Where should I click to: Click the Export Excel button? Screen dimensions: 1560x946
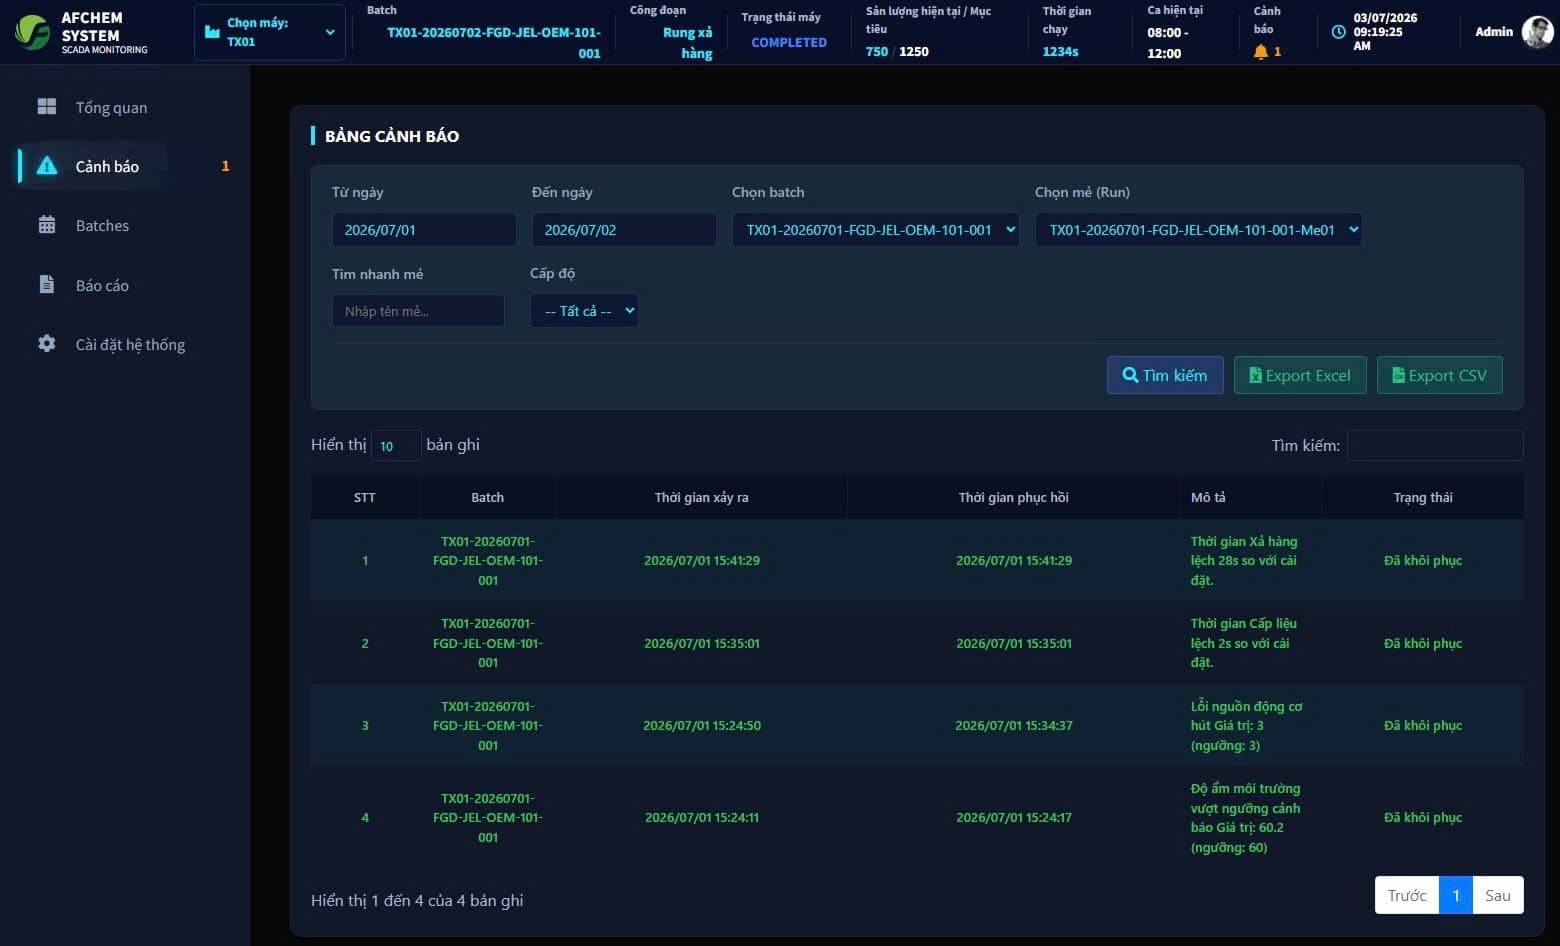point(1300,375)
